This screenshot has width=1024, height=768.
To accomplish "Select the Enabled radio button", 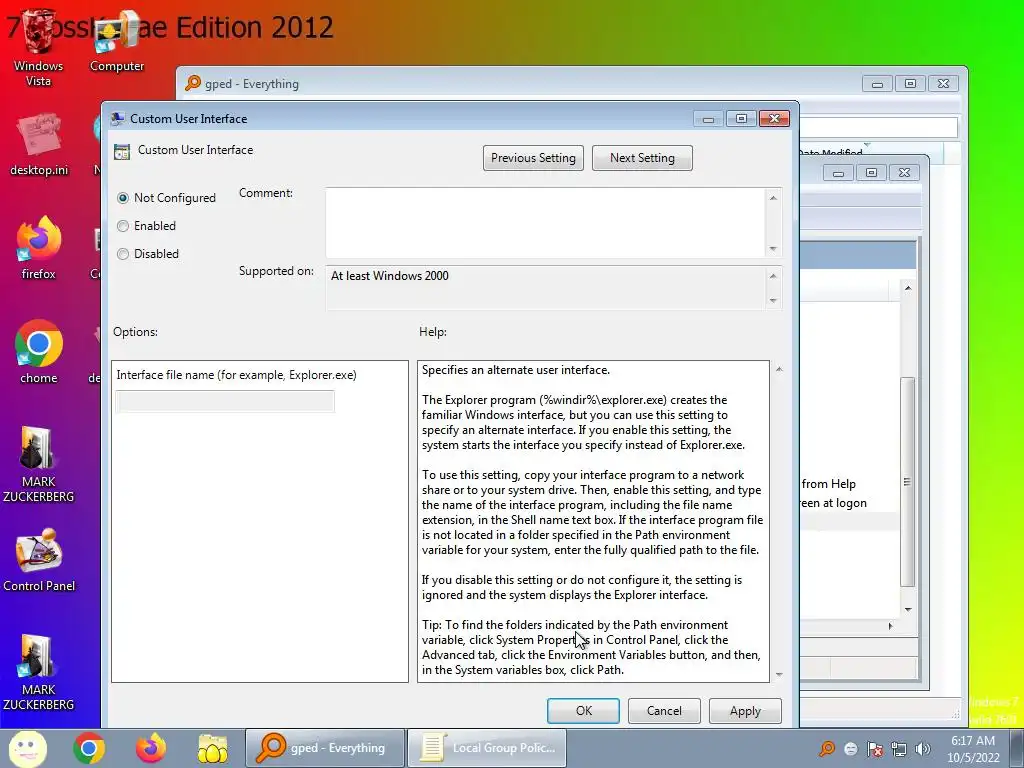I will [123, 226].
